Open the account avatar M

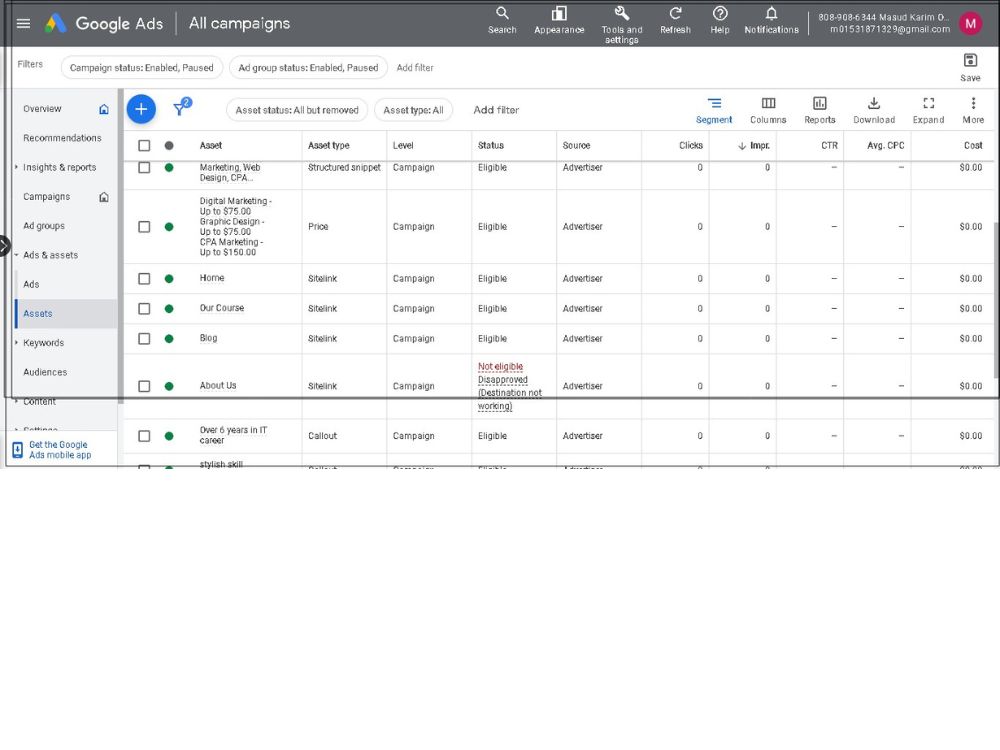(x=971, y=24)
